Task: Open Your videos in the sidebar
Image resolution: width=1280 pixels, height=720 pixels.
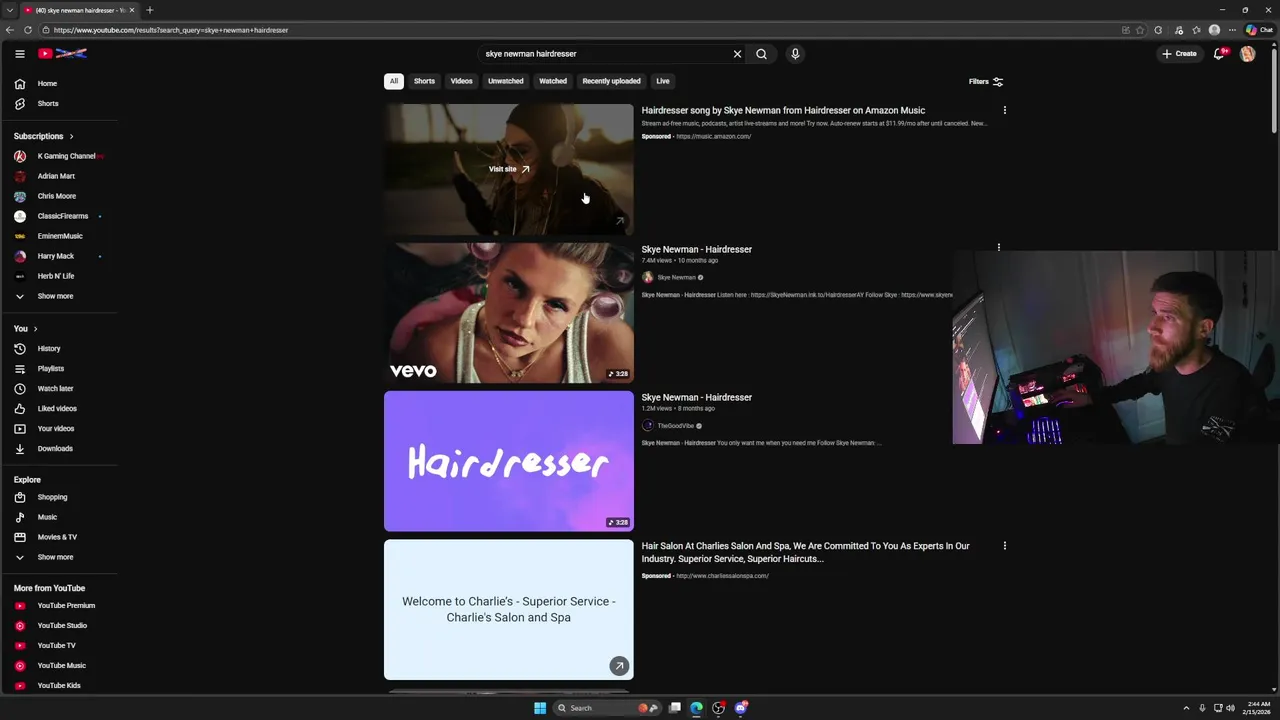Action: 60,429
